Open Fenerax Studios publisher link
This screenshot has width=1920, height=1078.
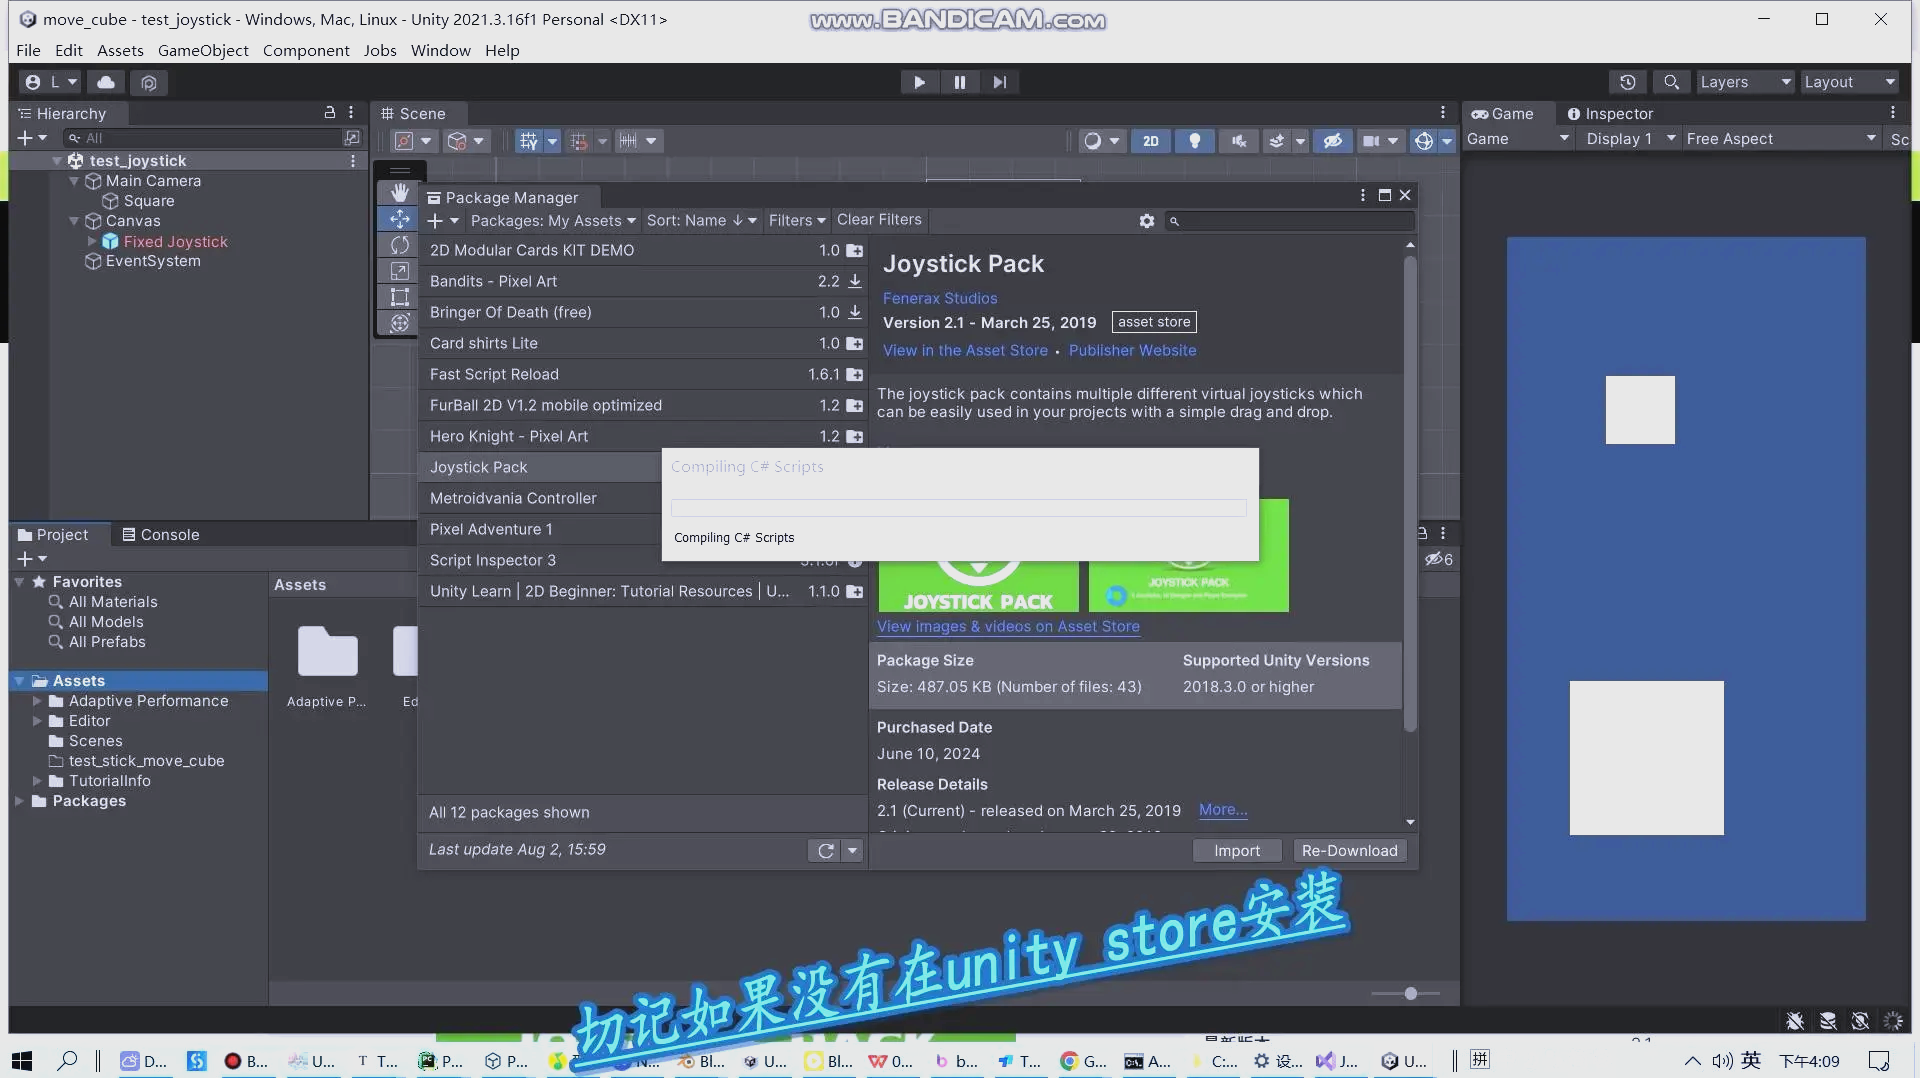[940, 298]
